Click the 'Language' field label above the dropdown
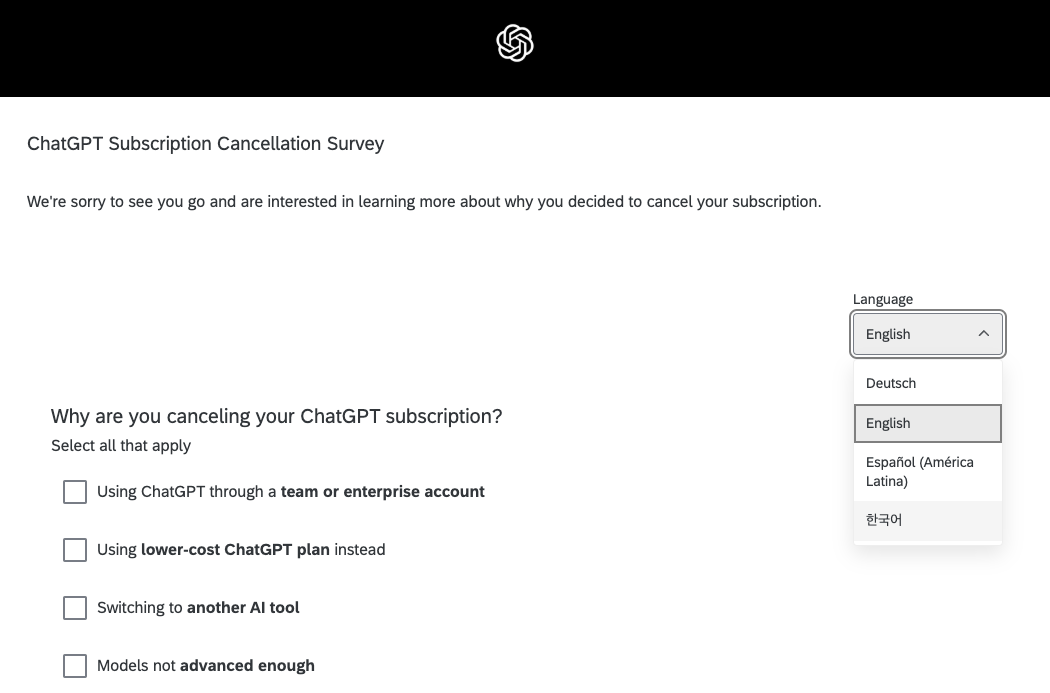1050x693 pixels. pos(882,299)
